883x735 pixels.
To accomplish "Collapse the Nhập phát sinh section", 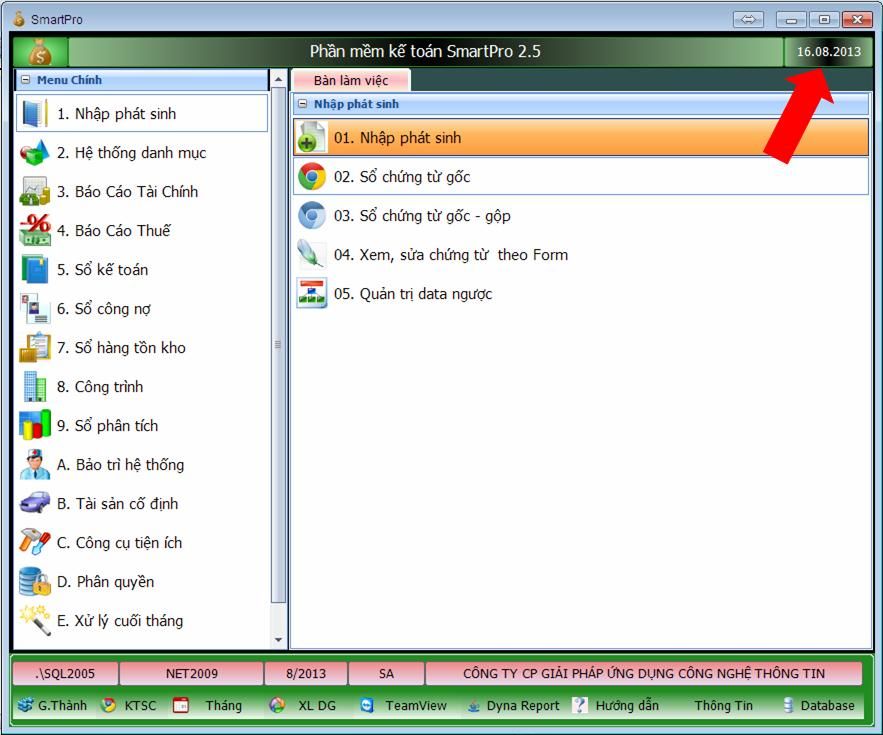I will (303, 104).
